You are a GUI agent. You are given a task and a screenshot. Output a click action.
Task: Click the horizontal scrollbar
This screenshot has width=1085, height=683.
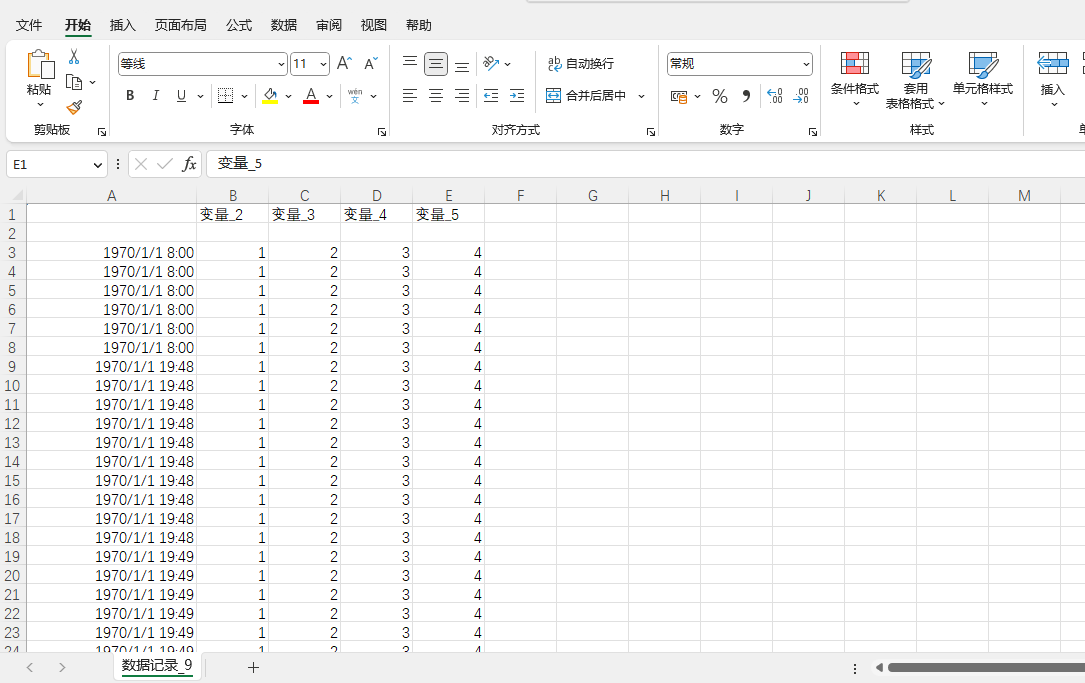click(985, 668)
